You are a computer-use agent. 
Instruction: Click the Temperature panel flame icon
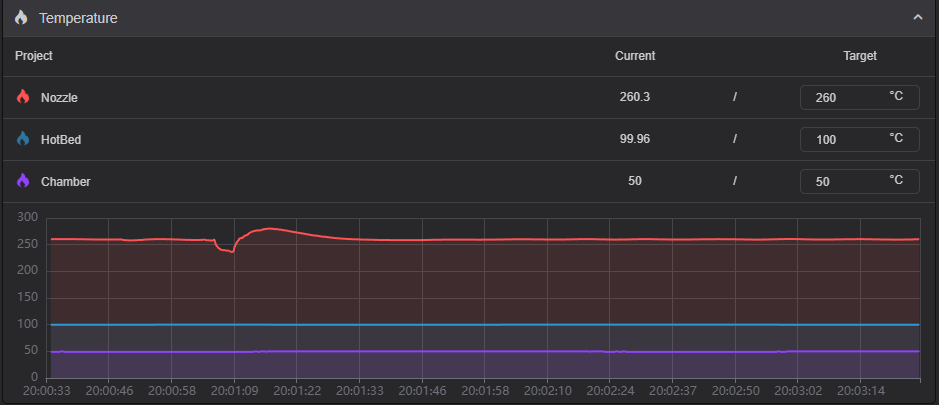coord(21,18)
